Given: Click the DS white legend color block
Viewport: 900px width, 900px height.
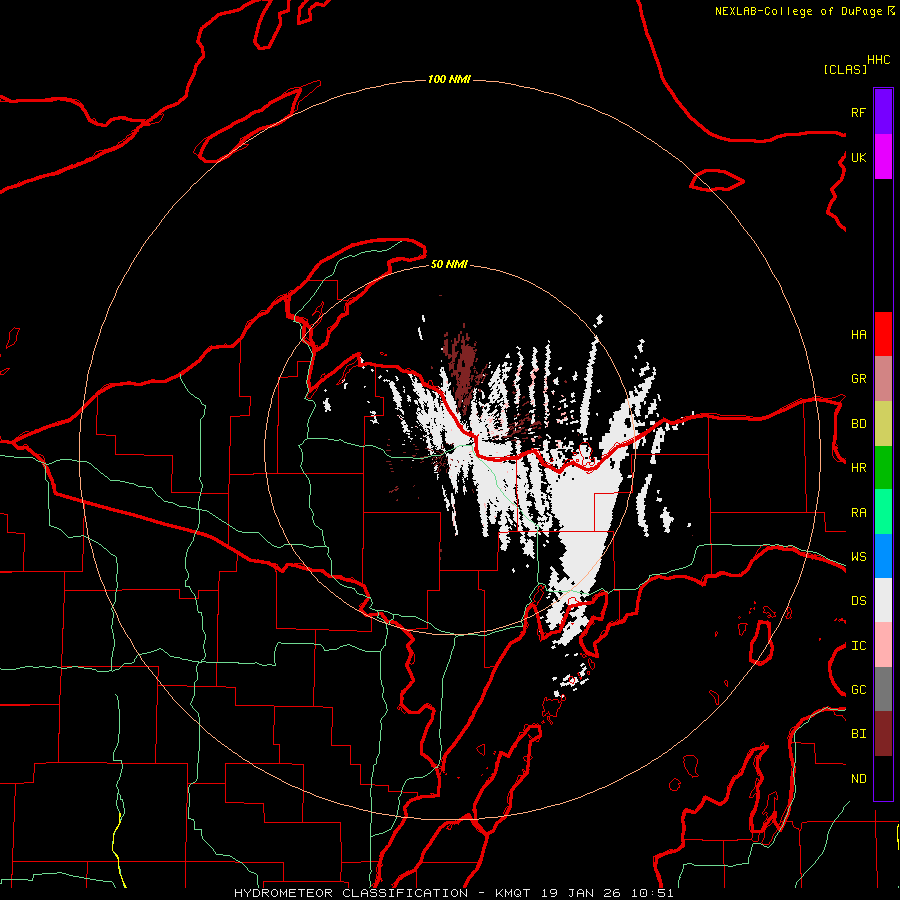Looking at the screenshot, I should pyautogui.click(x=883, y=600).
